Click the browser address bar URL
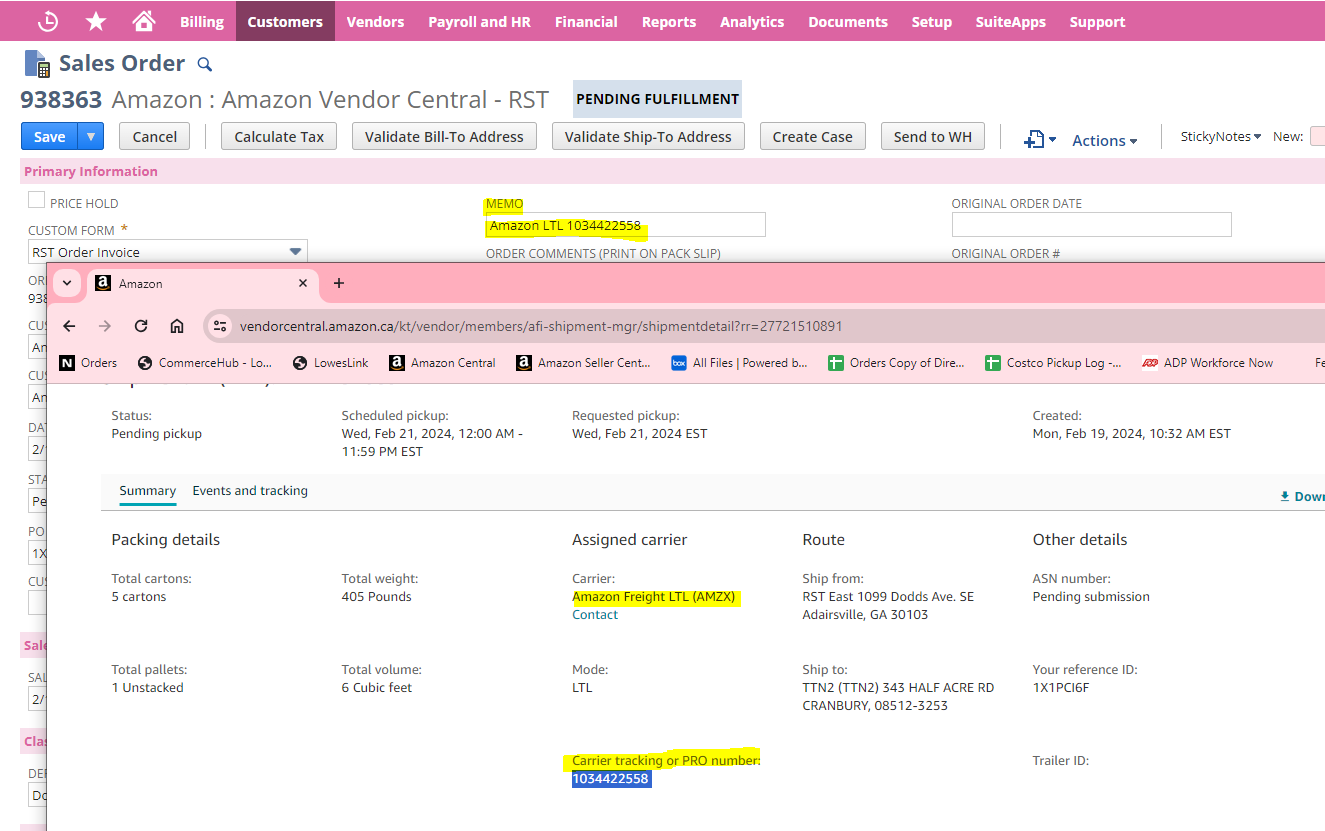 coord(541,326)
